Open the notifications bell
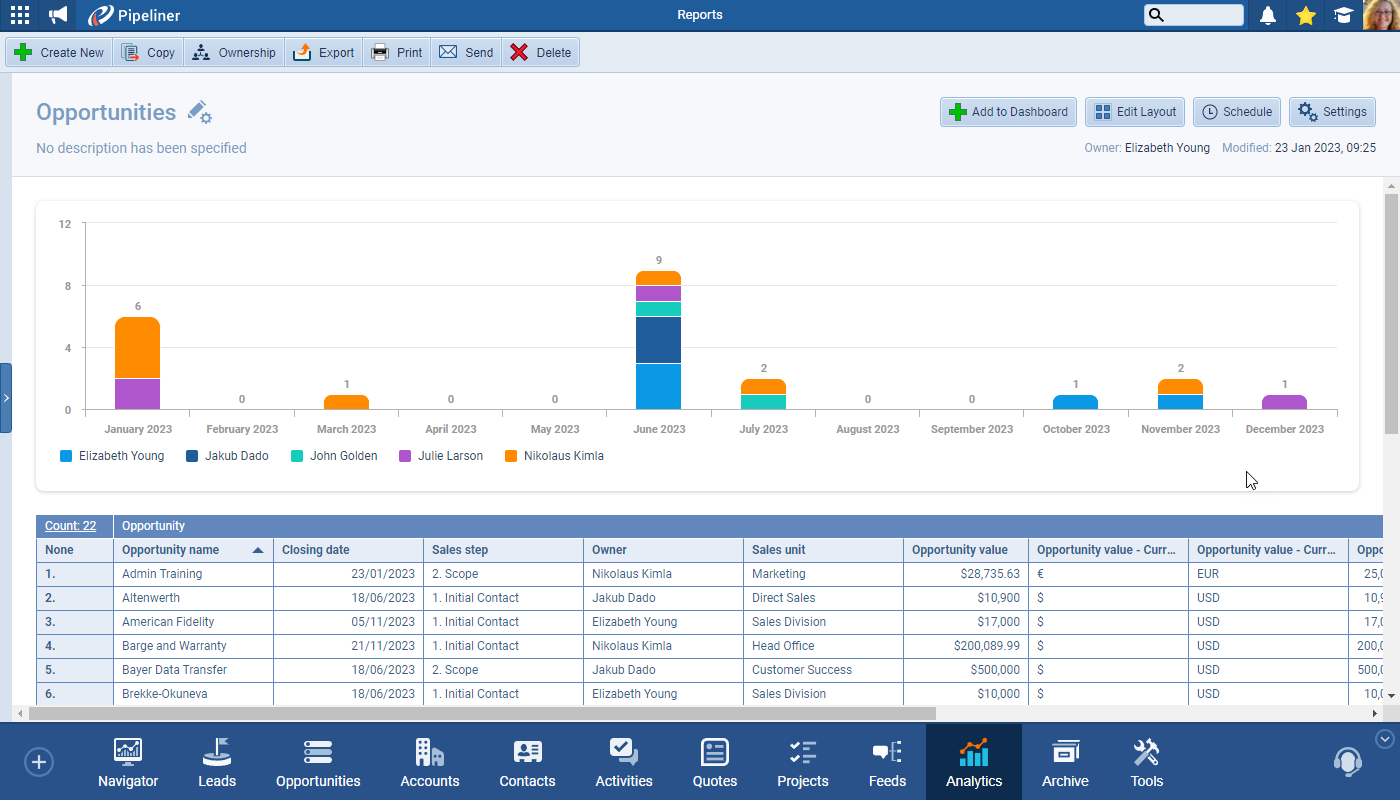This screenshot has width=1400, height=800. coord(1268,15)
